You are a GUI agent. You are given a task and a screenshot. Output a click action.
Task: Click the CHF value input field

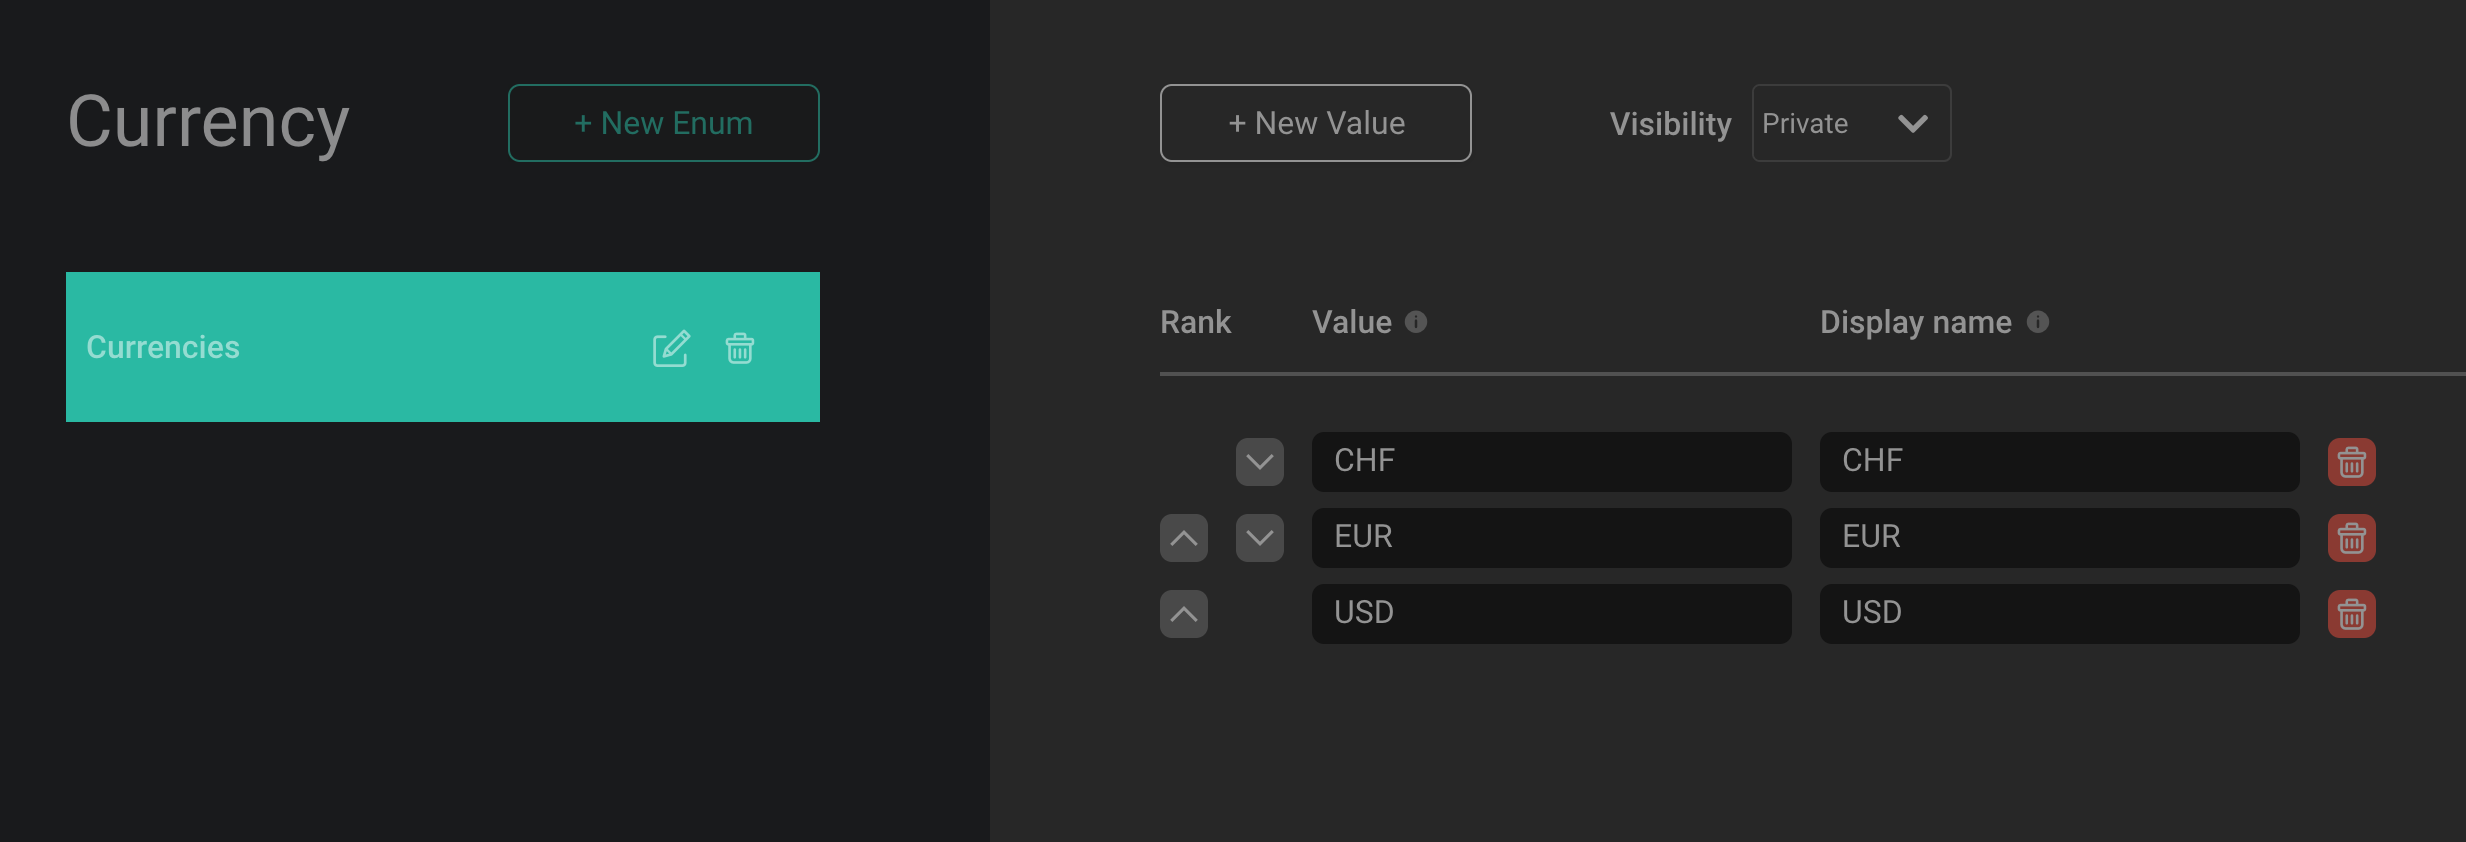point(1551,462)
